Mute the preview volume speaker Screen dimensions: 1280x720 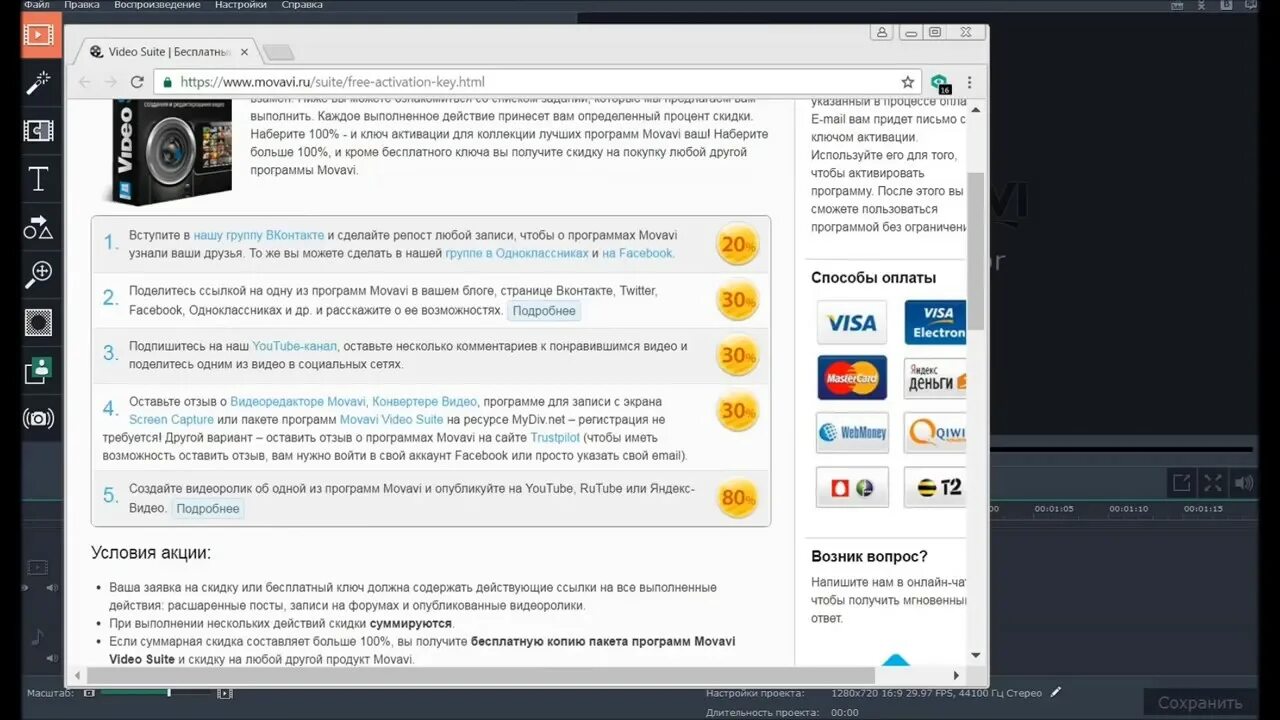point(1244,483)
